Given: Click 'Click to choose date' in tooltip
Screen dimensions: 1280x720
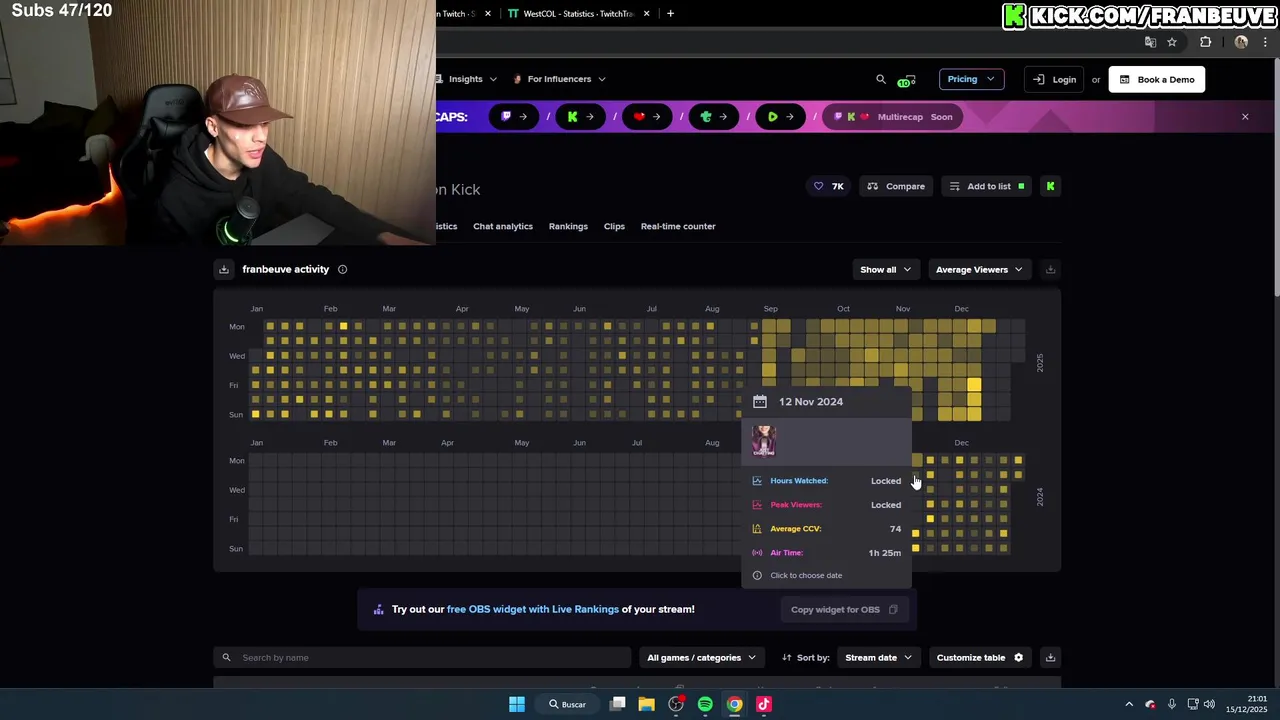Looking at the screenshot, I should pyautogui.click(x=806, y=575).
